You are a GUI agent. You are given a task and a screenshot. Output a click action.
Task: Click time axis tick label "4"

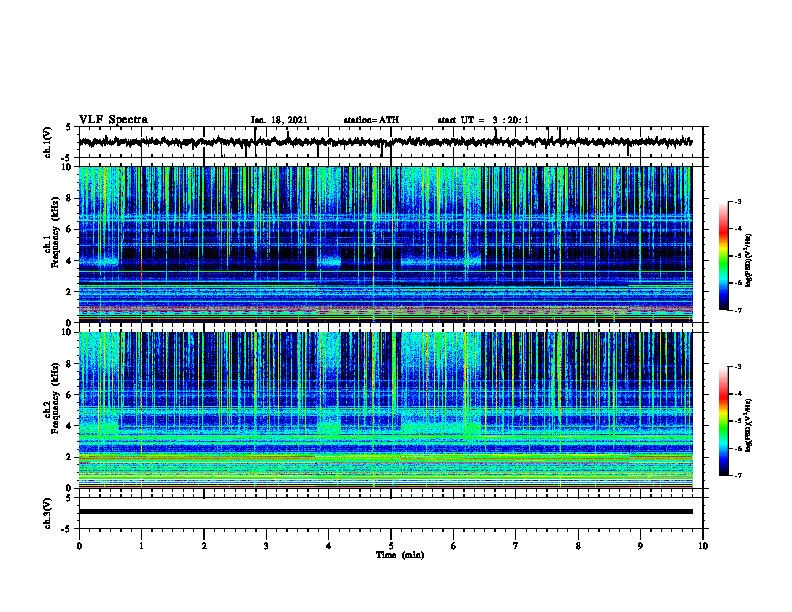coord(329,546)
